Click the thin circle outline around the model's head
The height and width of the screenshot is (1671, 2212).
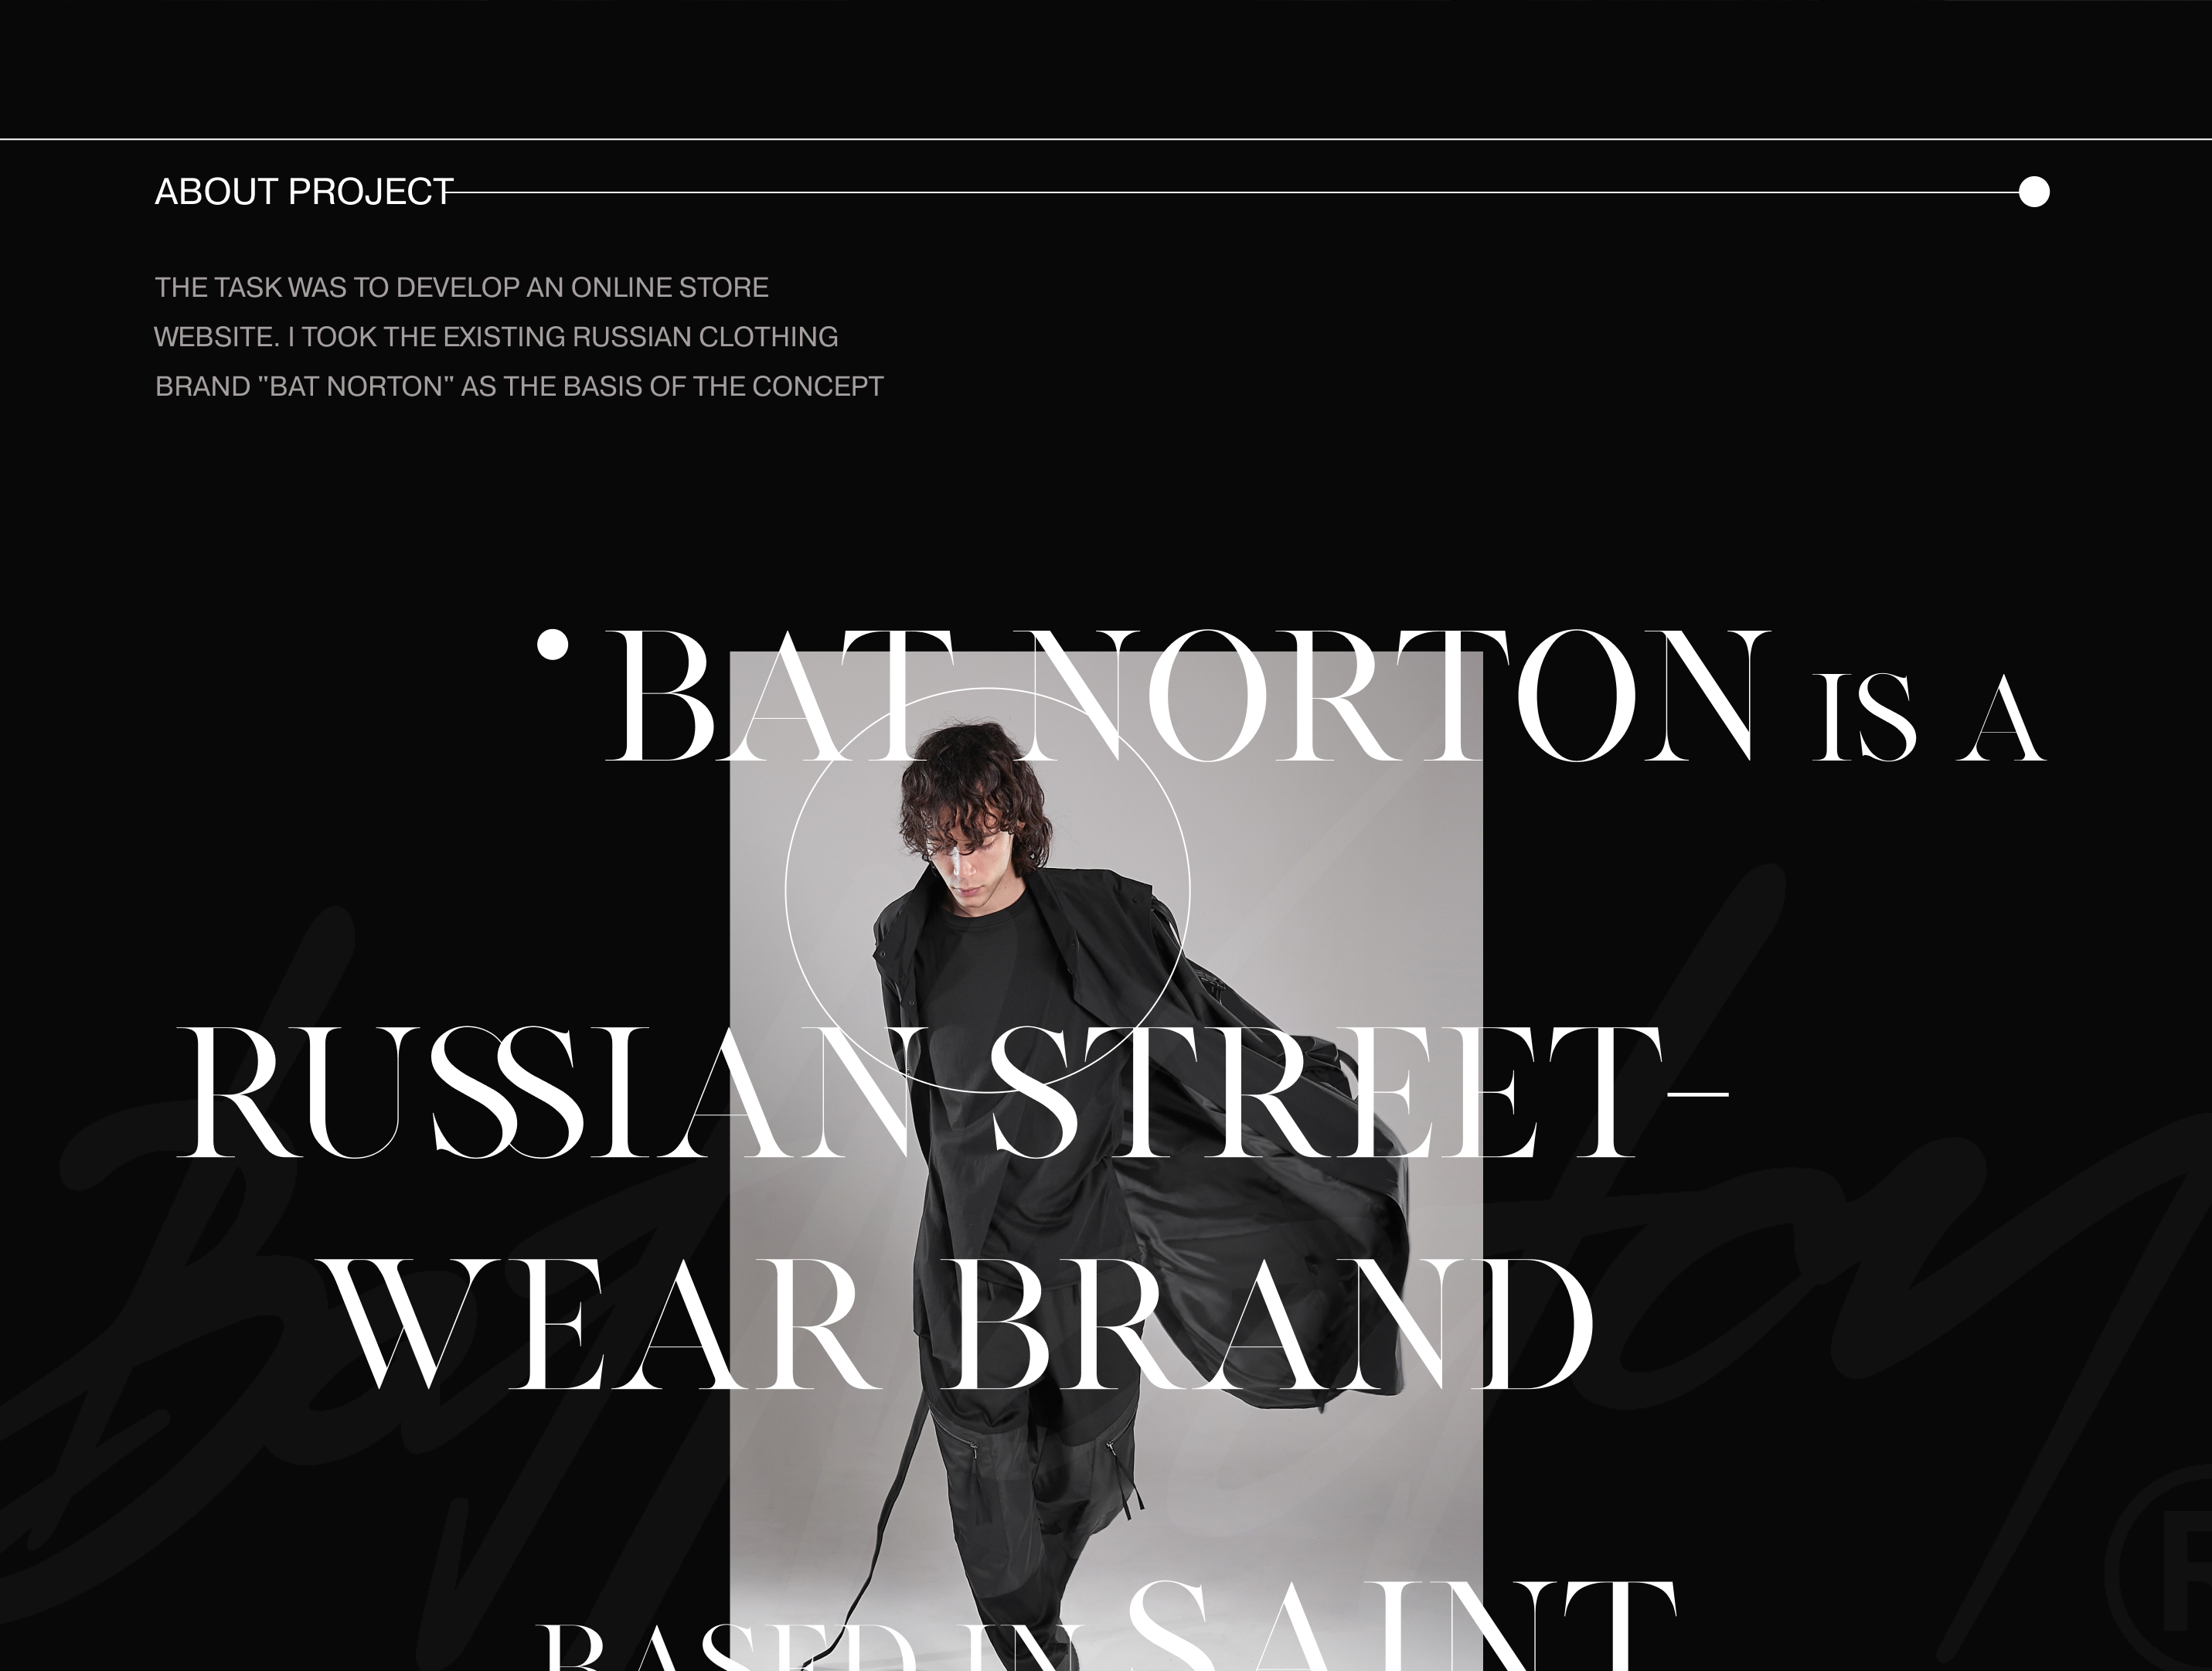[x=988, y=889]
